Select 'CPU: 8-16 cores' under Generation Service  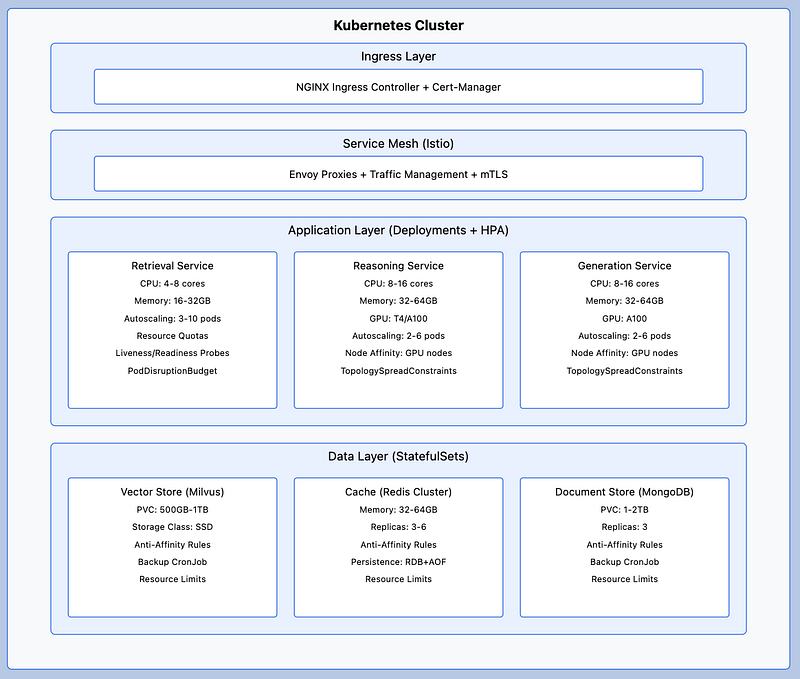click(624, 284)
